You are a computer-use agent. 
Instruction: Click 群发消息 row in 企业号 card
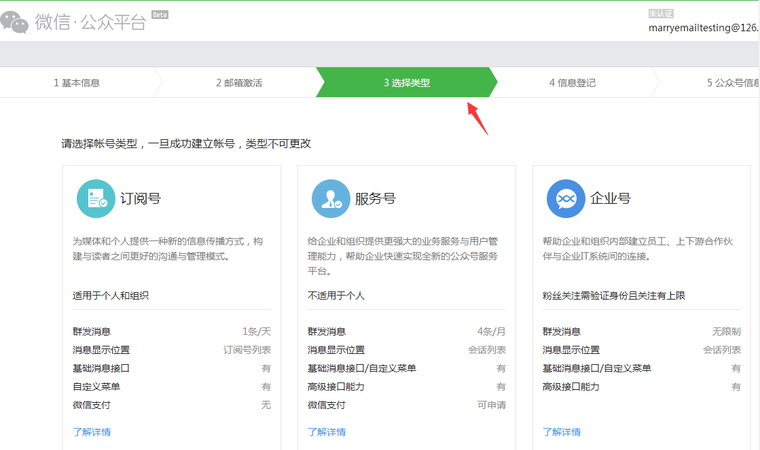click(642, 332)
